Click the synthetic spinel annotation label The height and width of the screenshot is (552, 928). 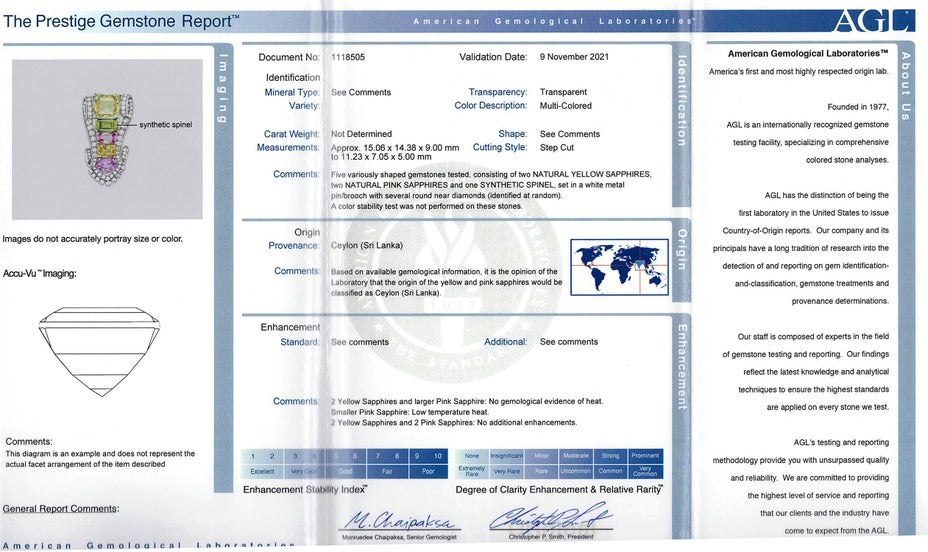166,124
